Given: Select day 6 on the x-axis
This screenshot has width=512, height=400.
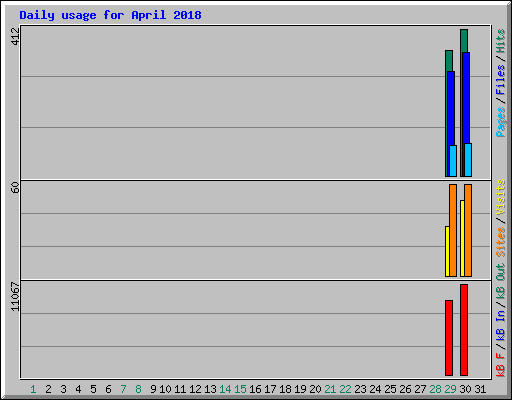Looking at the screenshot, I should (x=108, y=389).
